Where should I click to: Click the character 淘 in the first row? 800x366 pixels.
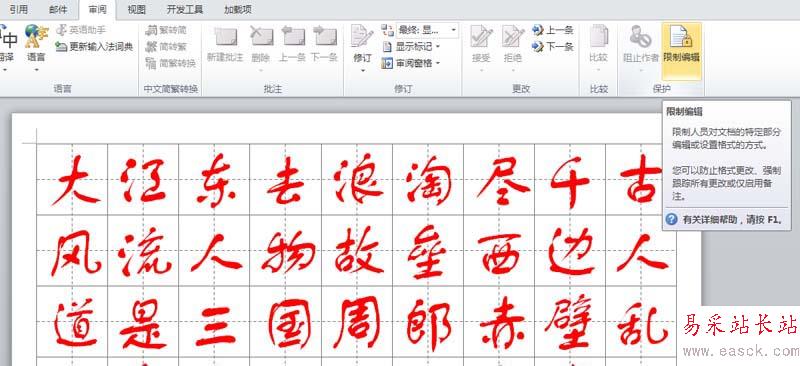click(430, 180)
